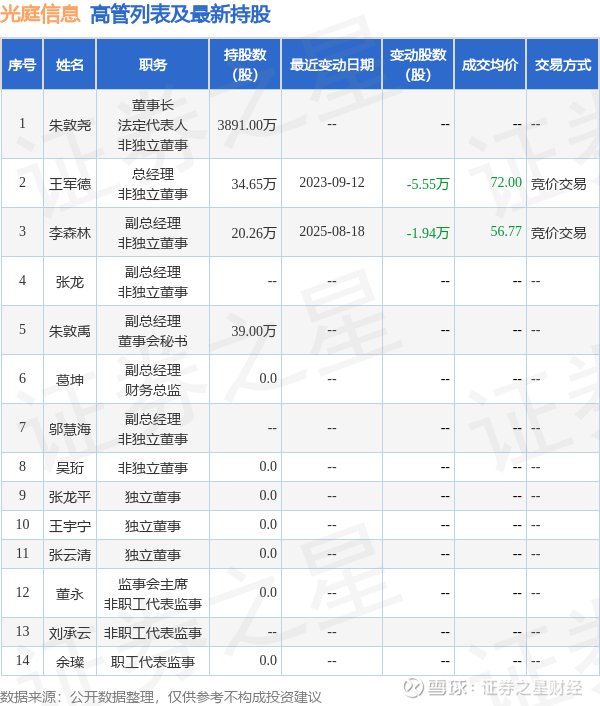Select the name 王宇宁
Viewport: 600px width, 706px height.
70,526
